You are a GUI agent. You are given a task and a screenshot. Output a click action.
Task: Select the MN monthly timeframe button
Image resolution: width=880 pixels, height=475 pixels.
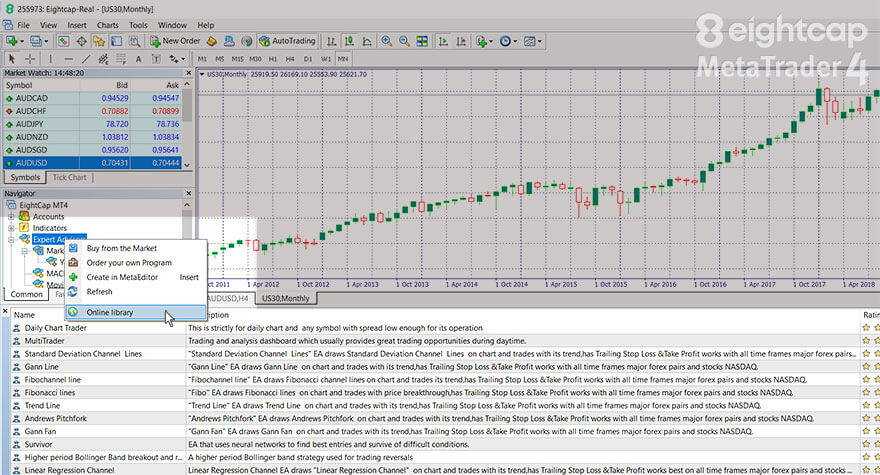342,58
